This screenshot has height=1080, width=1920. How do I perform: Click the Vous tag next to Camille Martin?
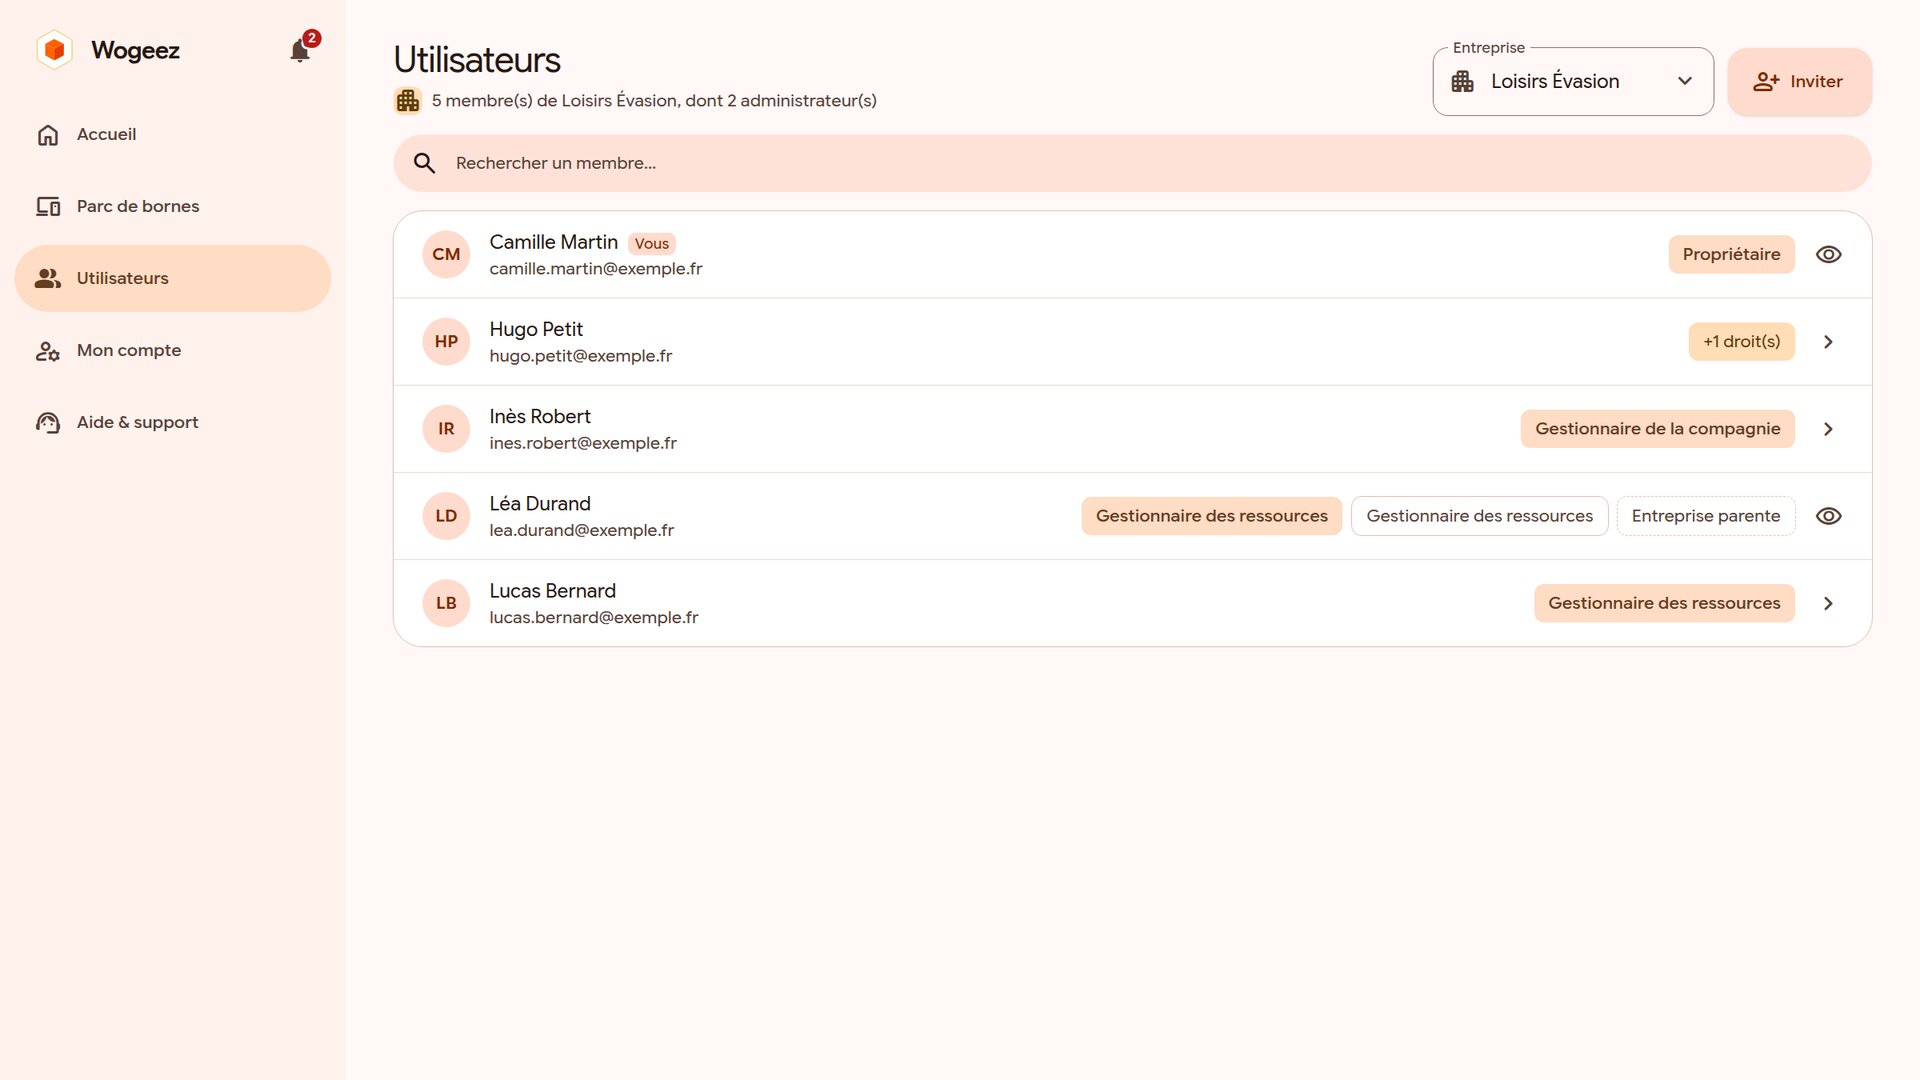(x=651, y=244)
